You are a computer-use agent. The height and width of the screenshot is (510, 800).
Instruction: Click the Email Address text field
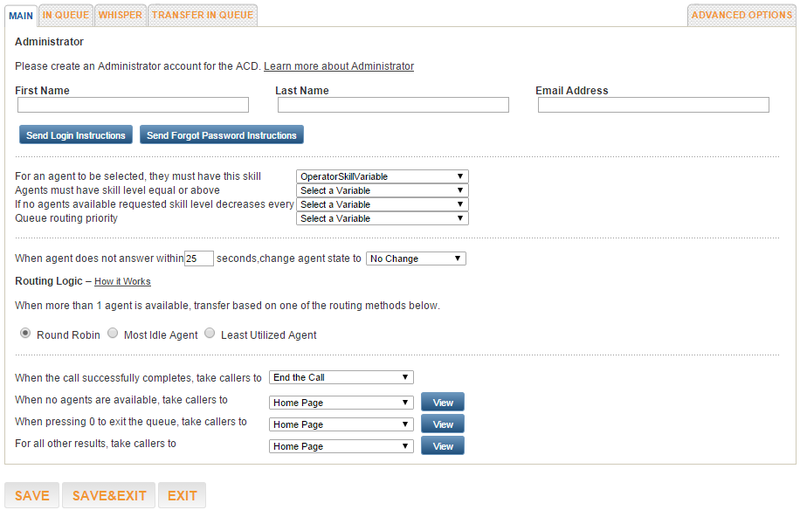654,105
